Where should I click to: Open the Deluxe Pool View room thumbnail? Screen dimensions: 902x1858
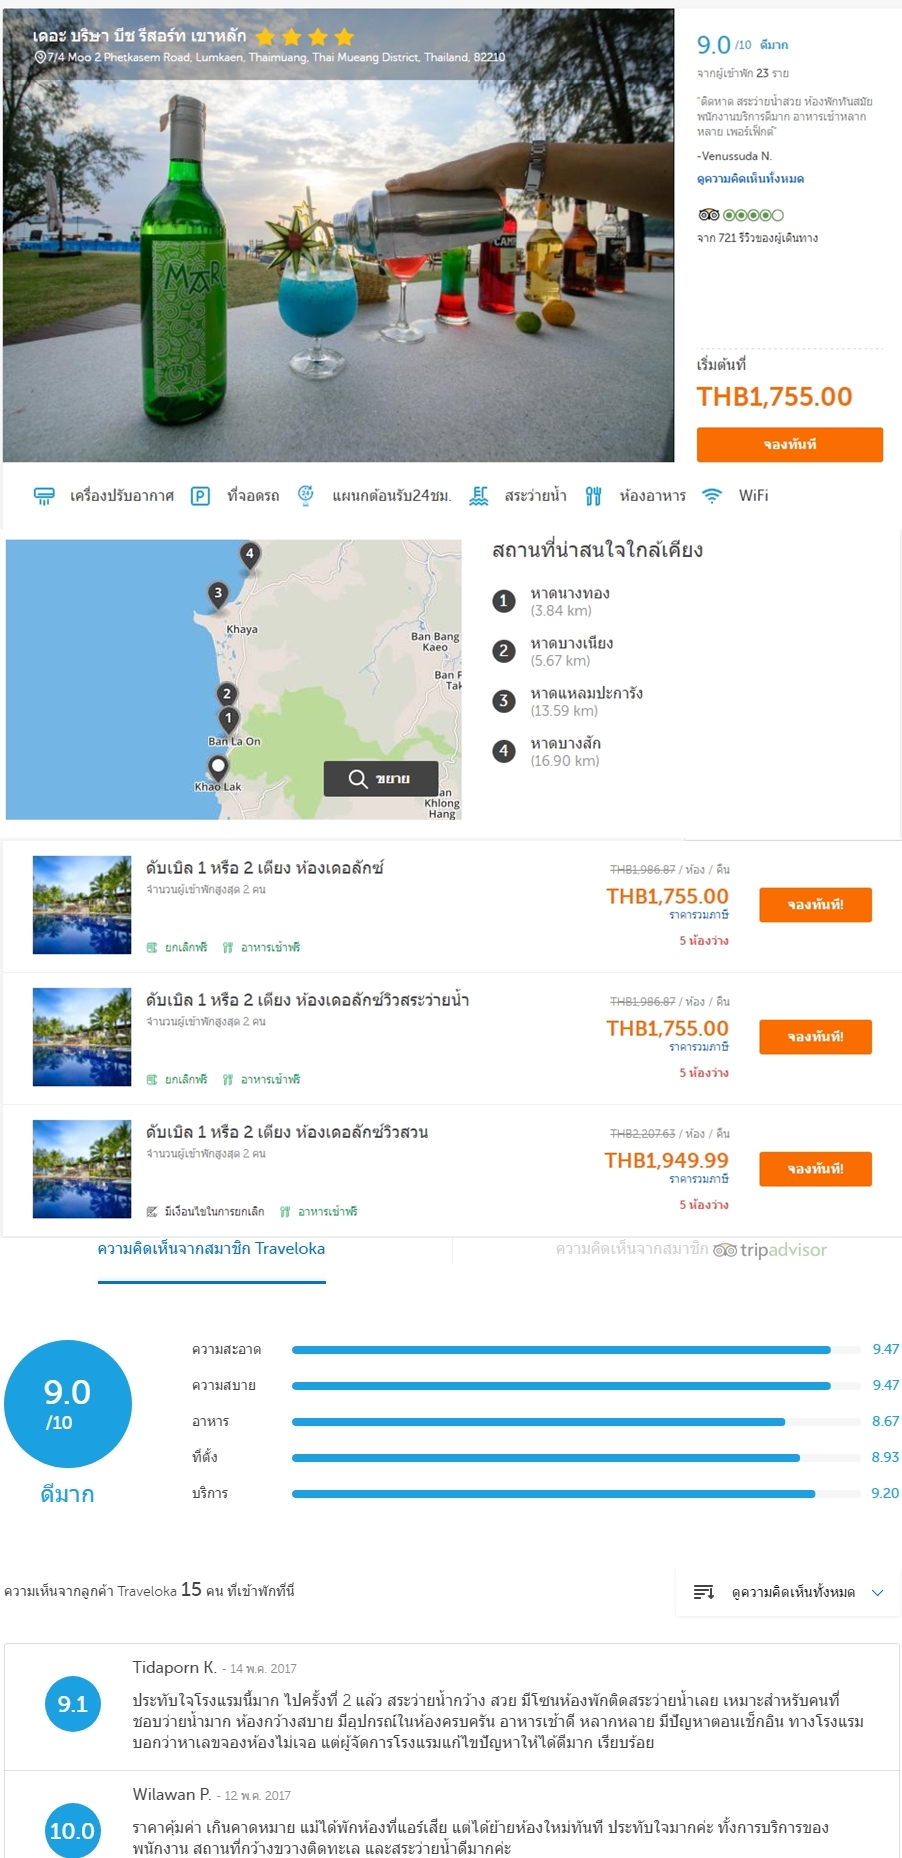point(82,1037)
